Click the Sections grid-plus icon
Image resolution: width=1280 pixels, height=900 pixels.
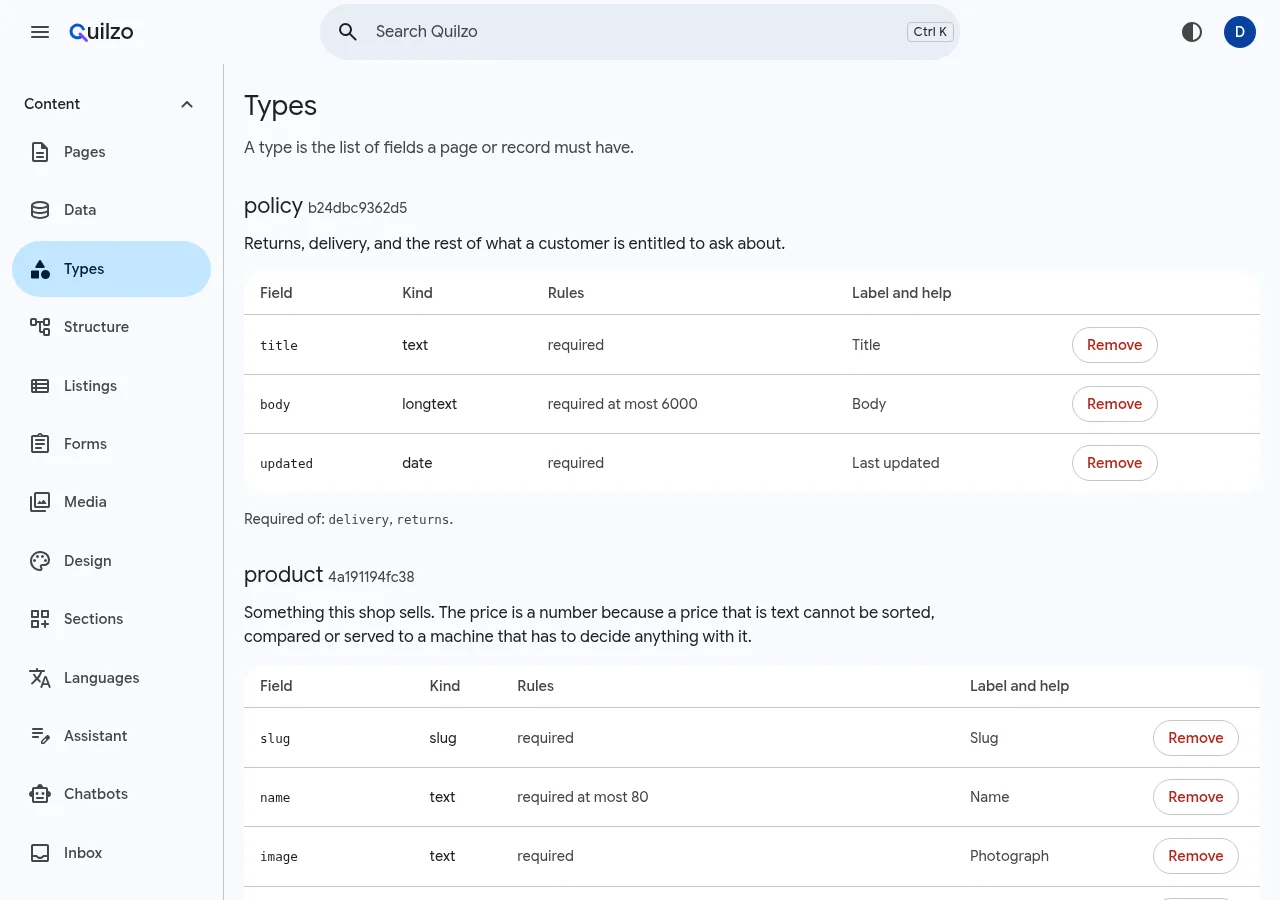pos(40,619)
